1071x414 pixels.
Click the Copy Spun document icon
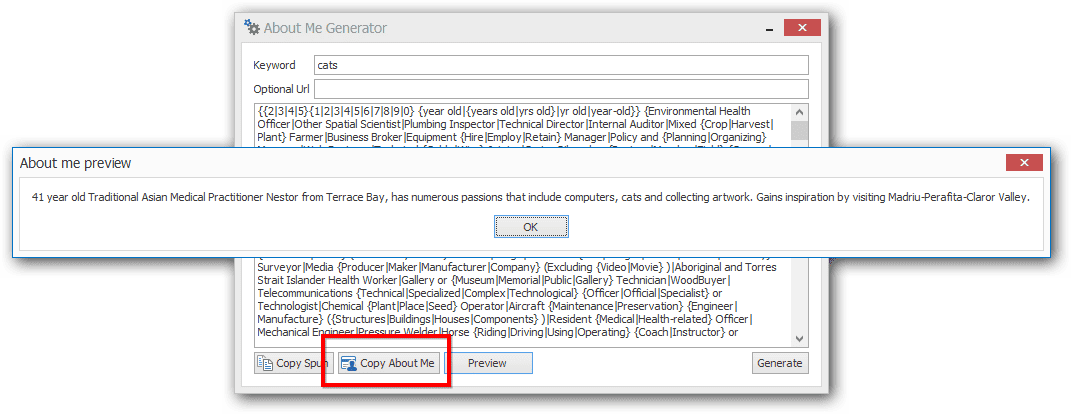click(x=264, y=363)
